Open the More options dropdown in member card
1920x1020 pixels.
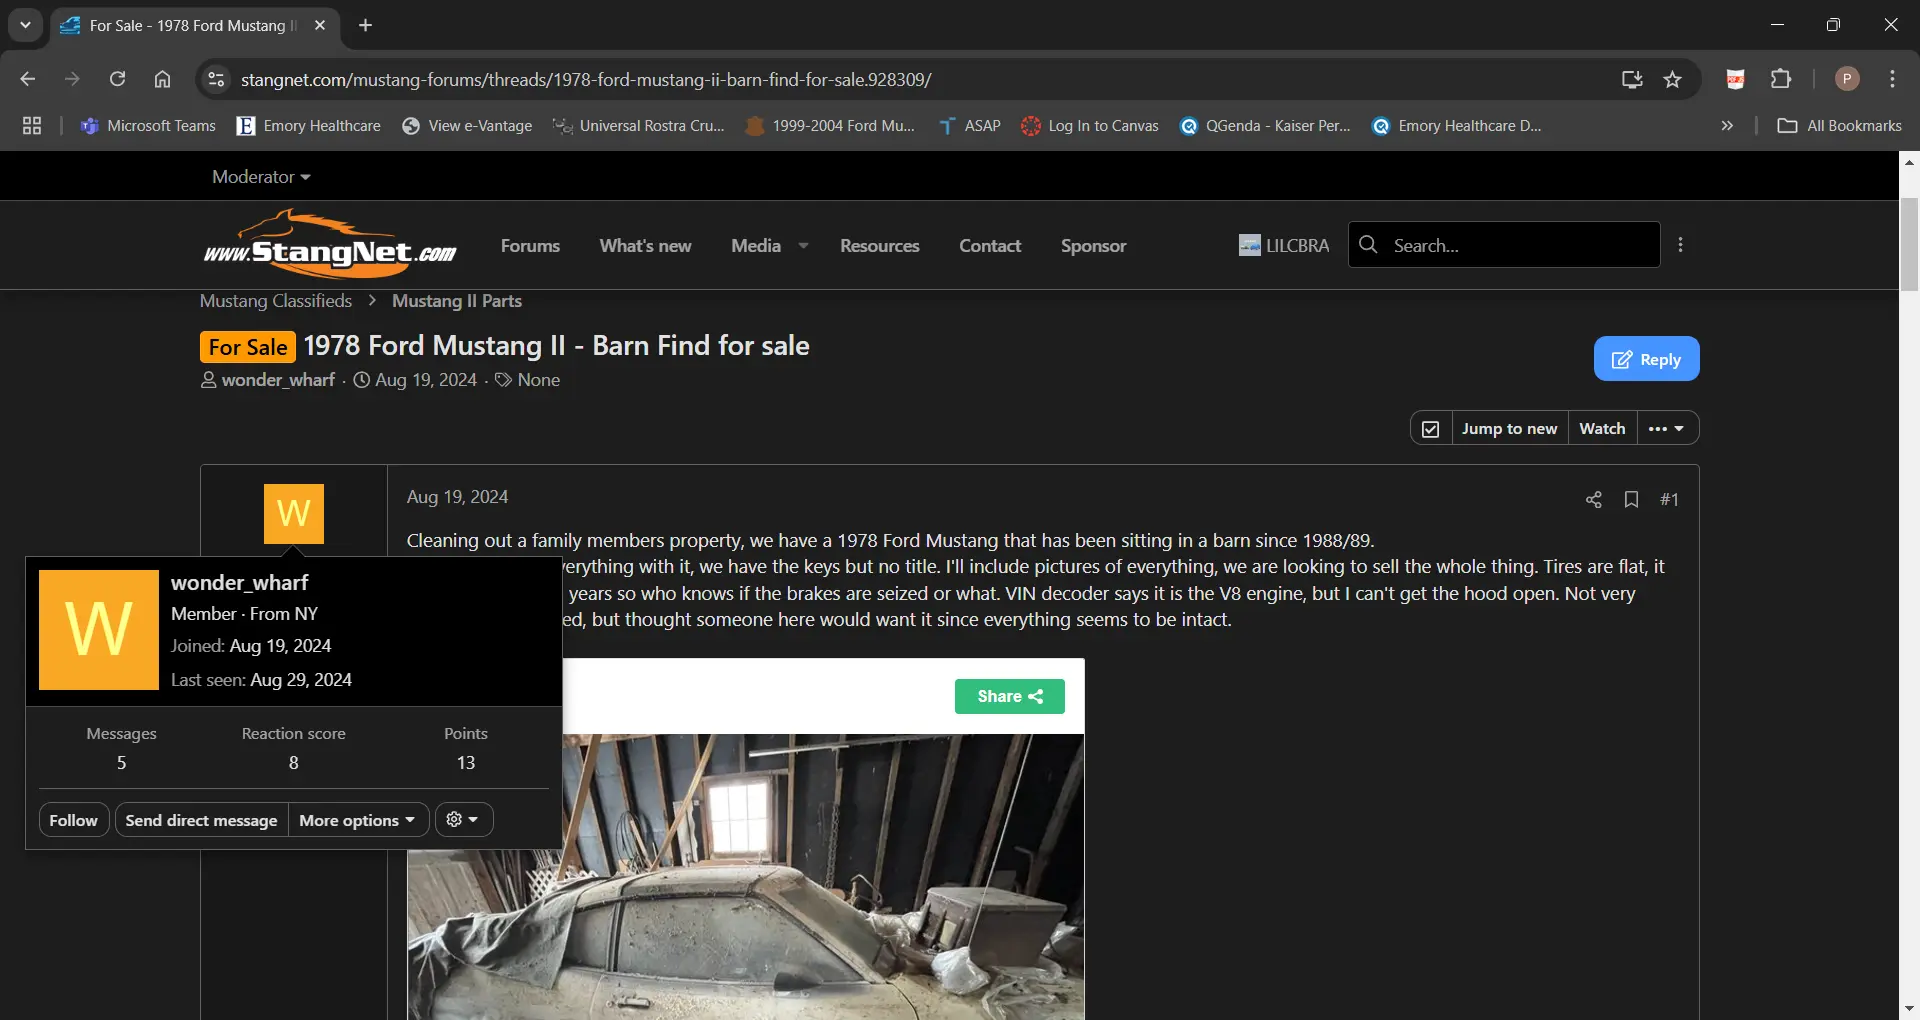pyautogui.click(x=358, y=820)
